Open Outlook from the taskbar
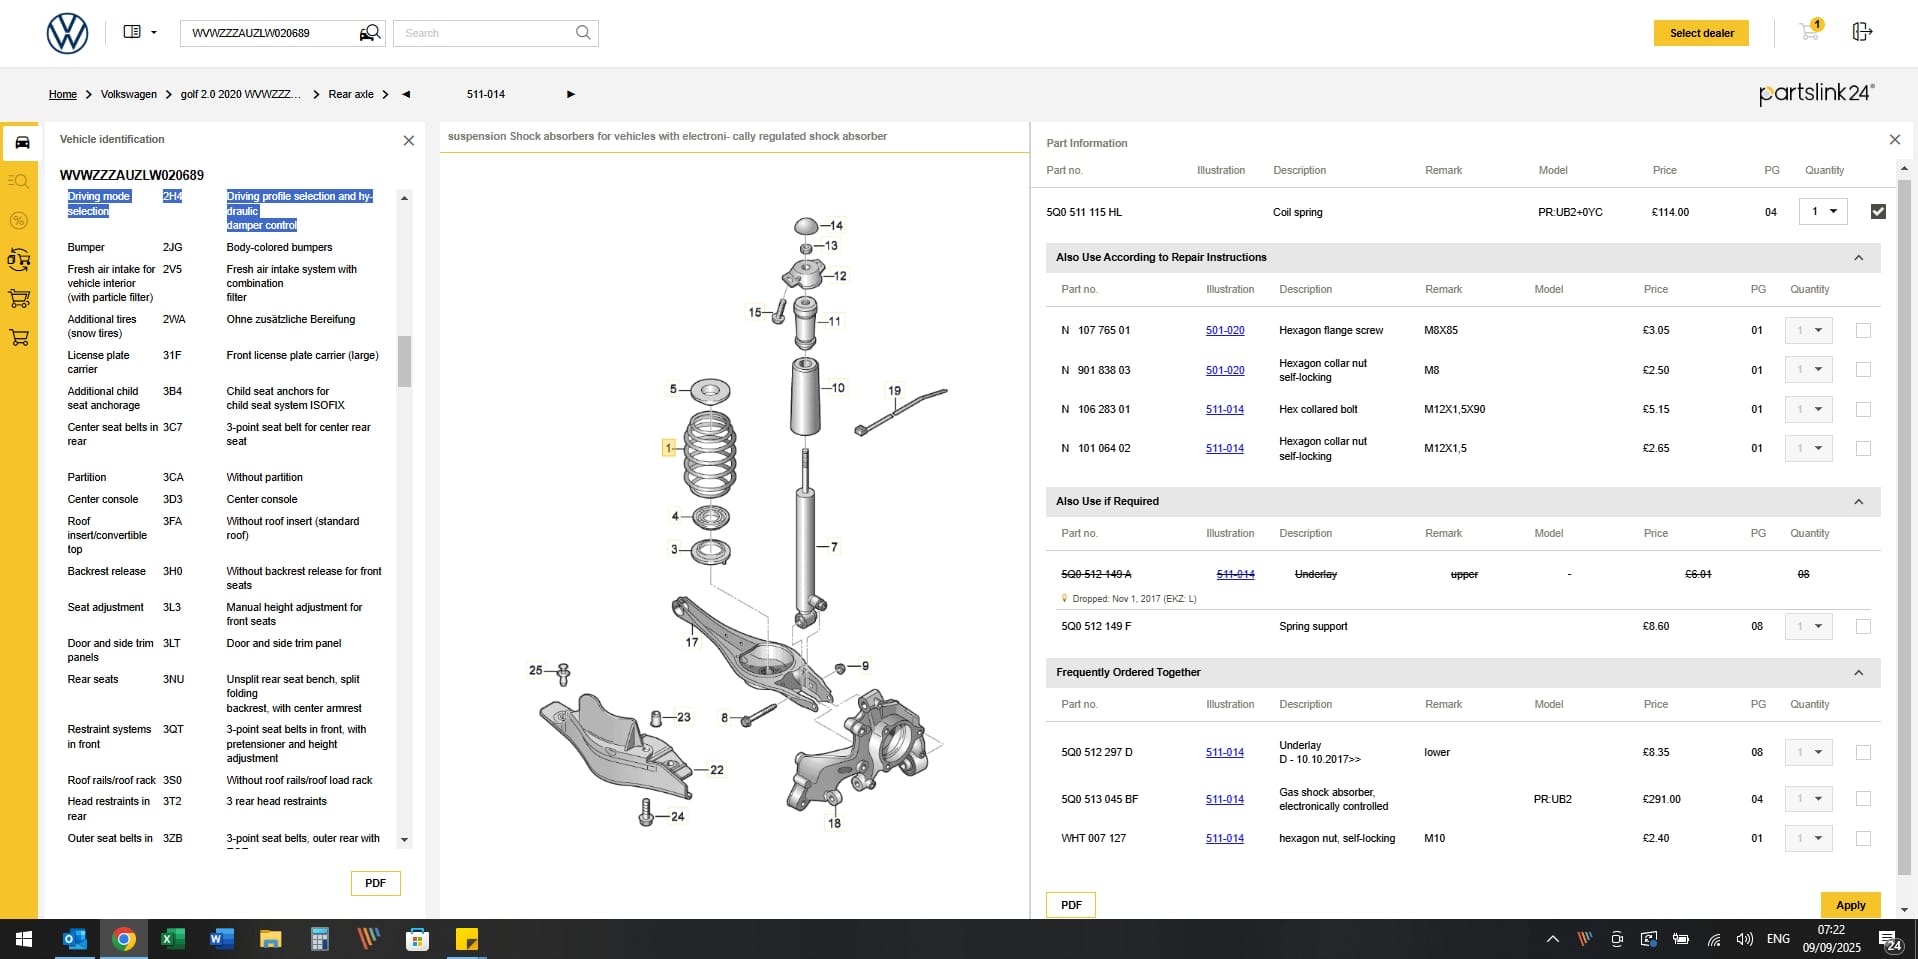This screenshot has width=1918, height=959. (75, 939)
